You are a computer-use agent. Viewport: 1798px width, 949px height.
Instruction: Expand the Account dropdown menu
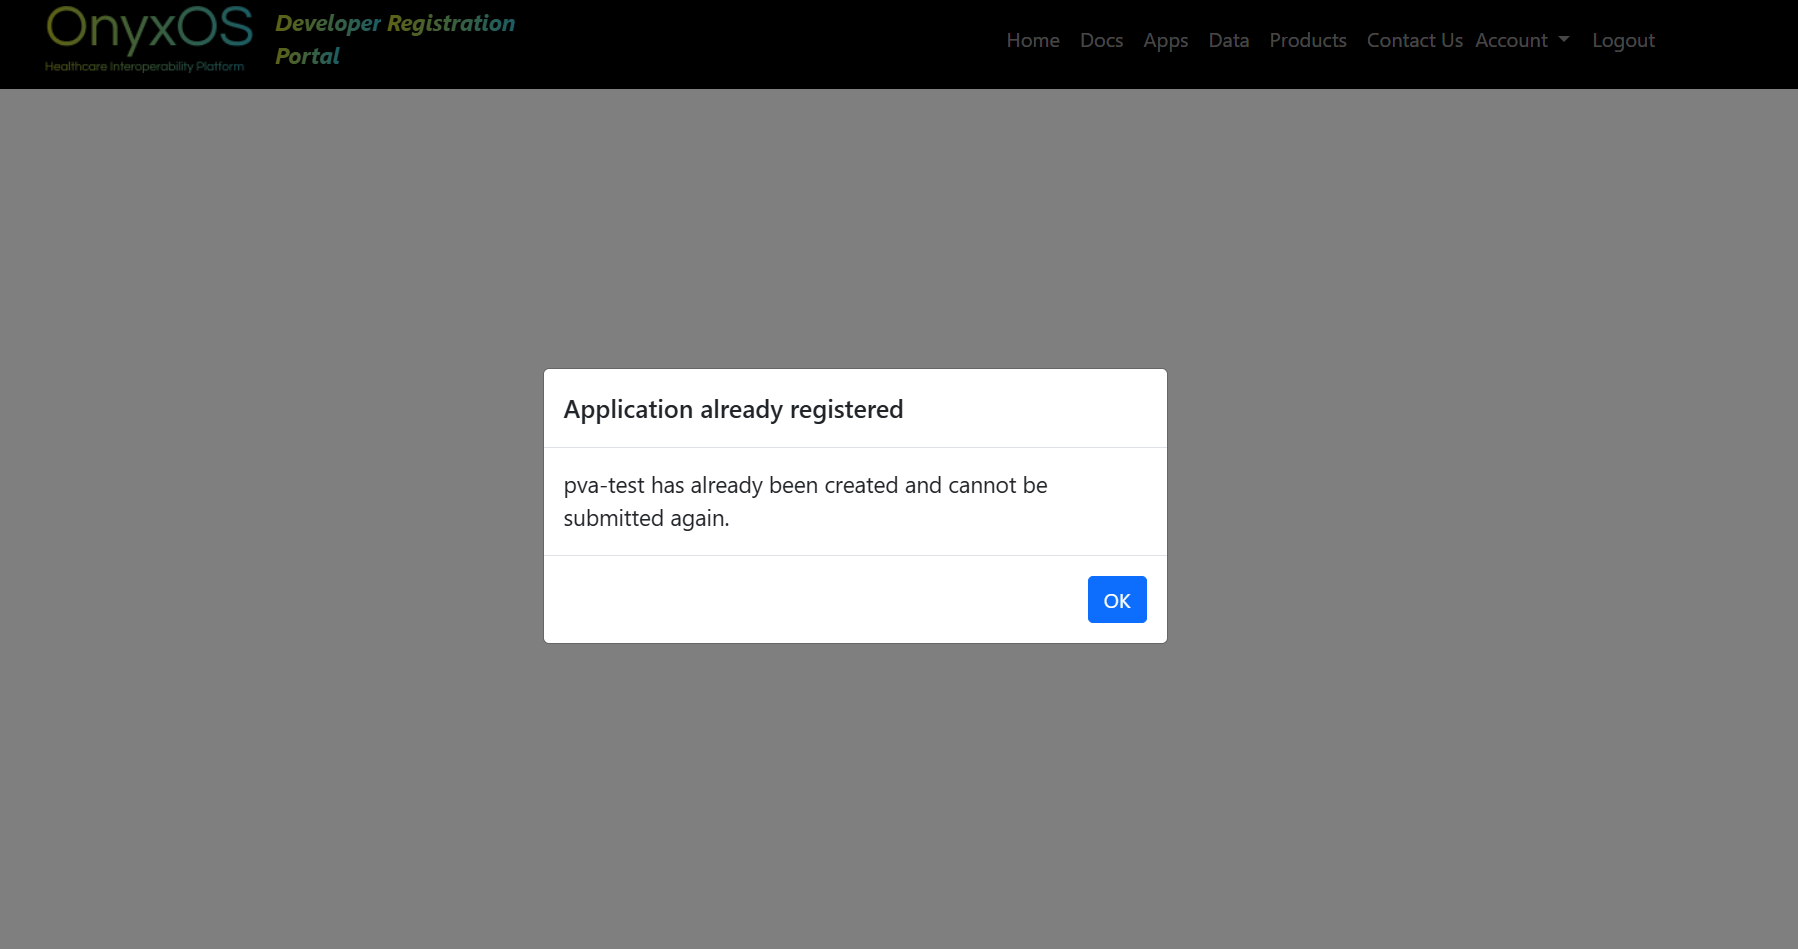[x=1522, y=40]
